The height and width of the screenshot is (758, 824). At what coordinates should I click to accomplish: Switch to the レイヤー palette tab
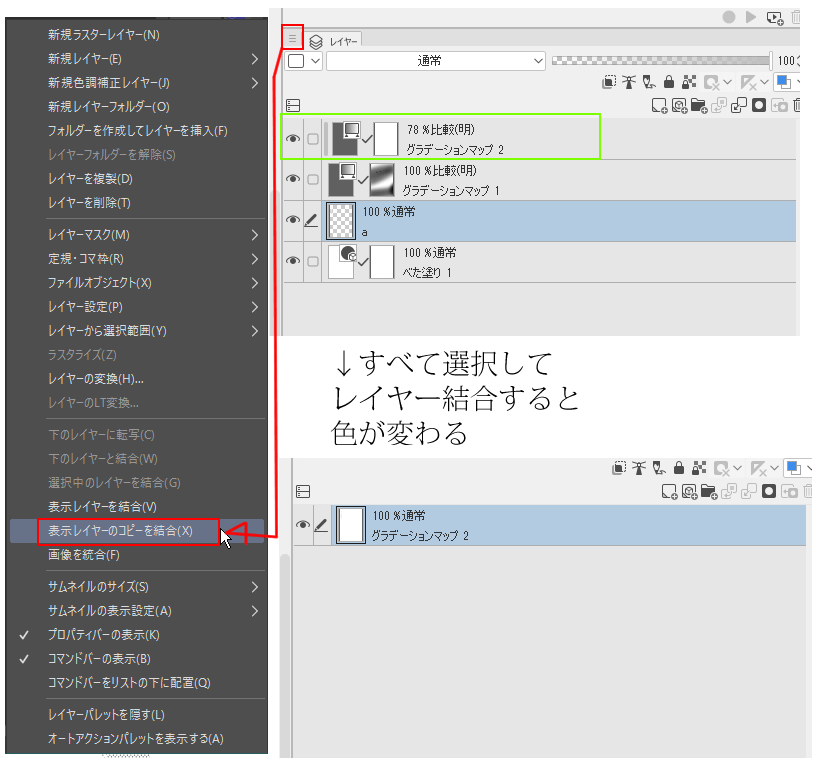click(335, 41)
